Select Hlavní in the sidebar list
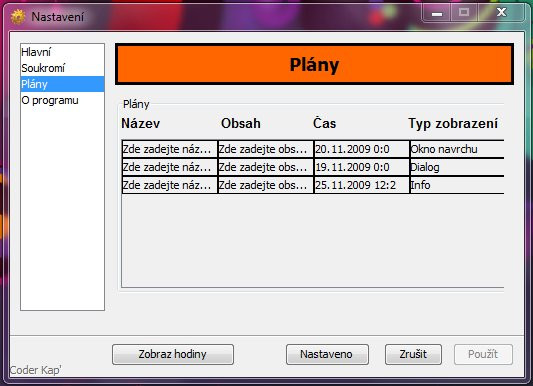The height and width of the screenshot is (386, 533). click(62, 52)
